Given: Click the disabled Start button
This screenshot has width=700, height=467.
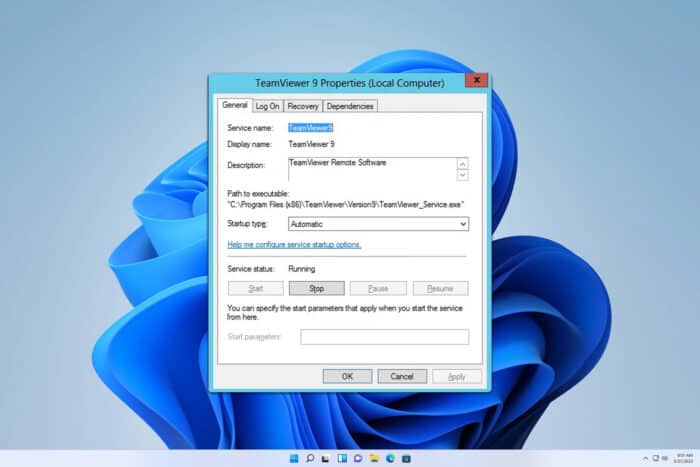Looking at the screenshot, I should (x=255, y=288).
